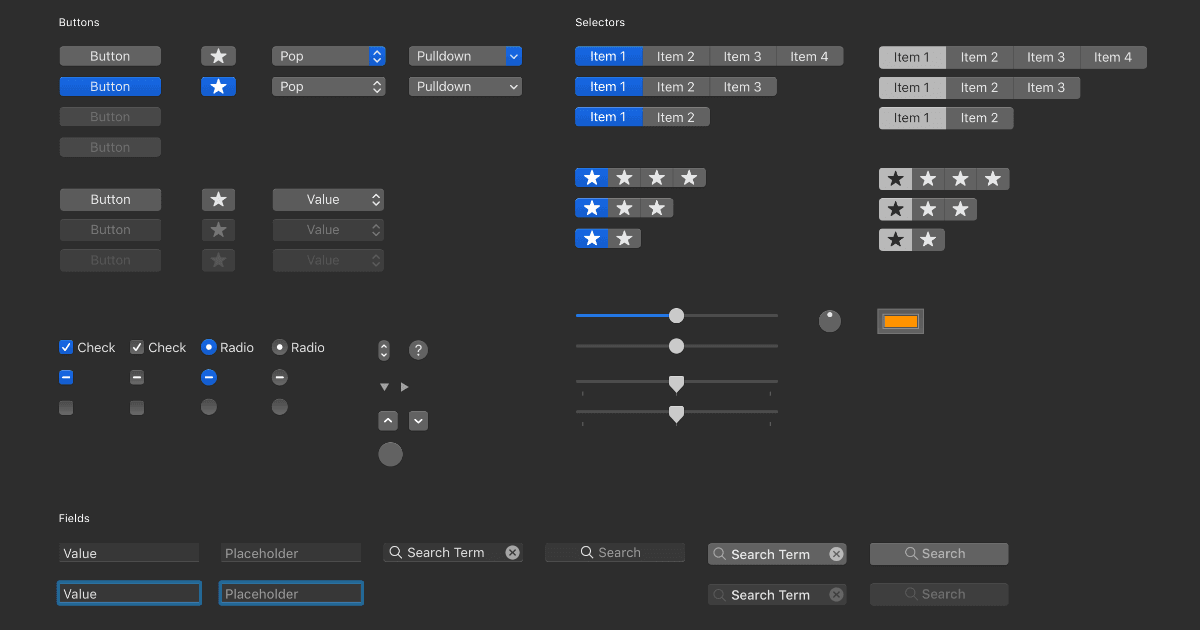Click the circular rotary knob dial
Screen dimensions: 1200x630
[830, 321]
